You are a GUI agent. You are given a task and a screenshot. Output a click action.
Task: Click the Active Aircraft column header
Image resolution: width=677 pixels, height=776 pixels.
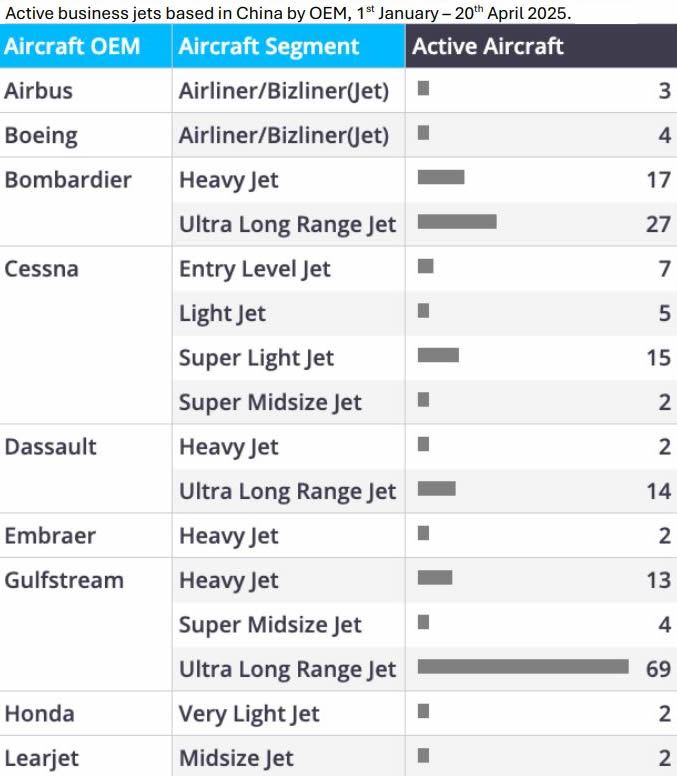point(541,46)
